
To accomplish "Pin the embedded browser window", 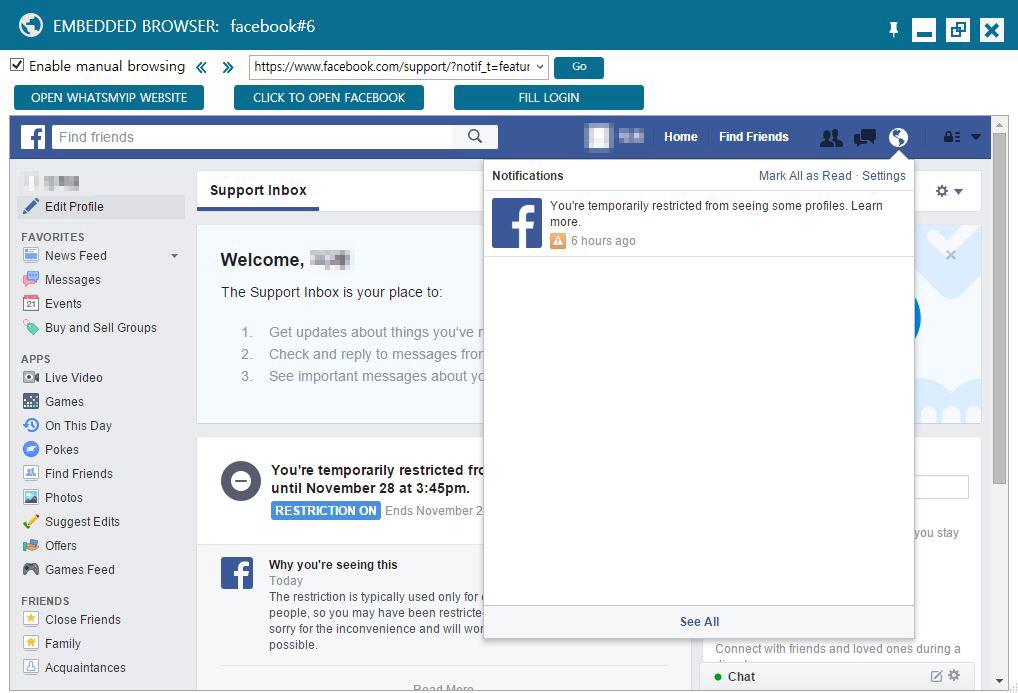I will 893,29.
